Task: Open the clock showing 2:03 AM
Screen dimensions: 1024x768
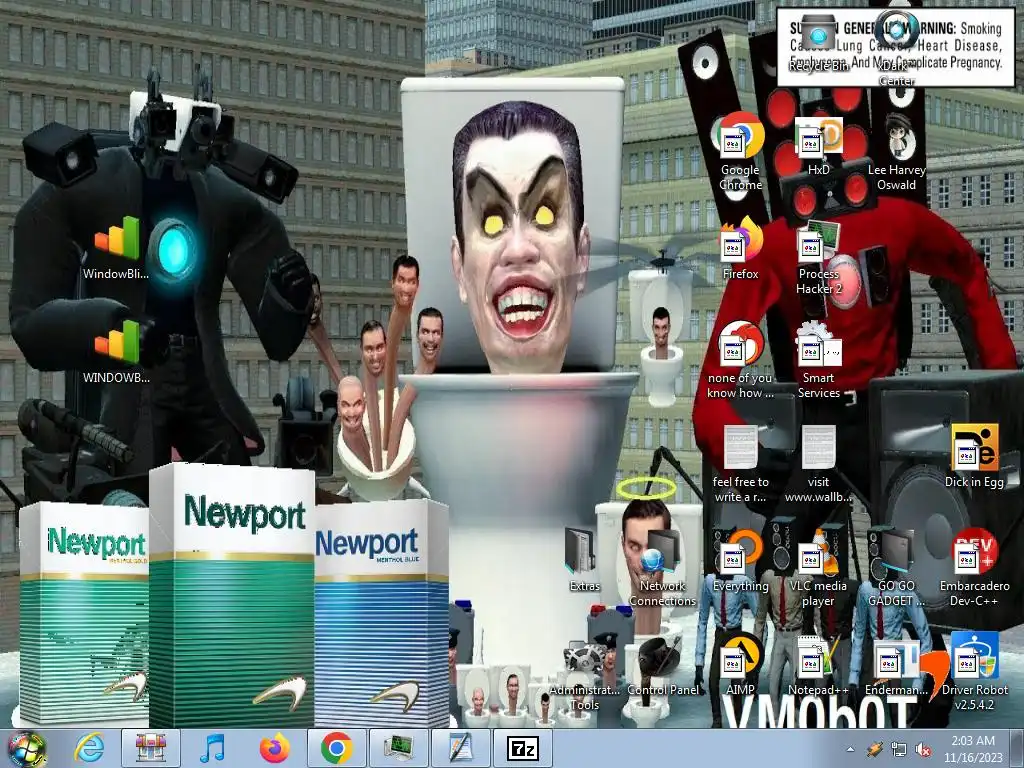Action: point(973,748)
